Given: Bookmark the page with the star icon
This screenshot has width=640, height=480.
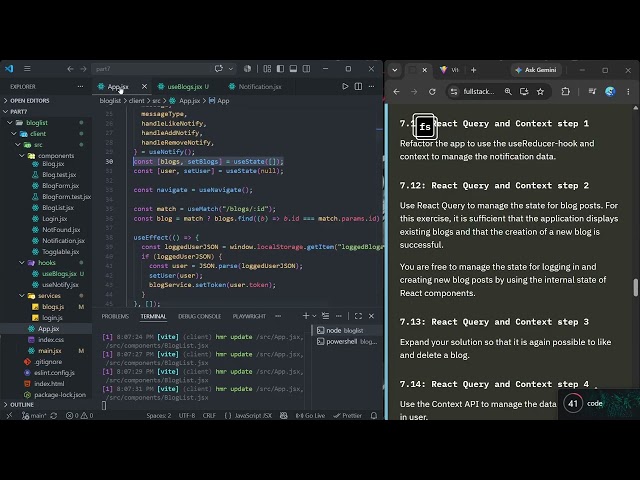Looking at the screenshot, I should click(540, 92).
